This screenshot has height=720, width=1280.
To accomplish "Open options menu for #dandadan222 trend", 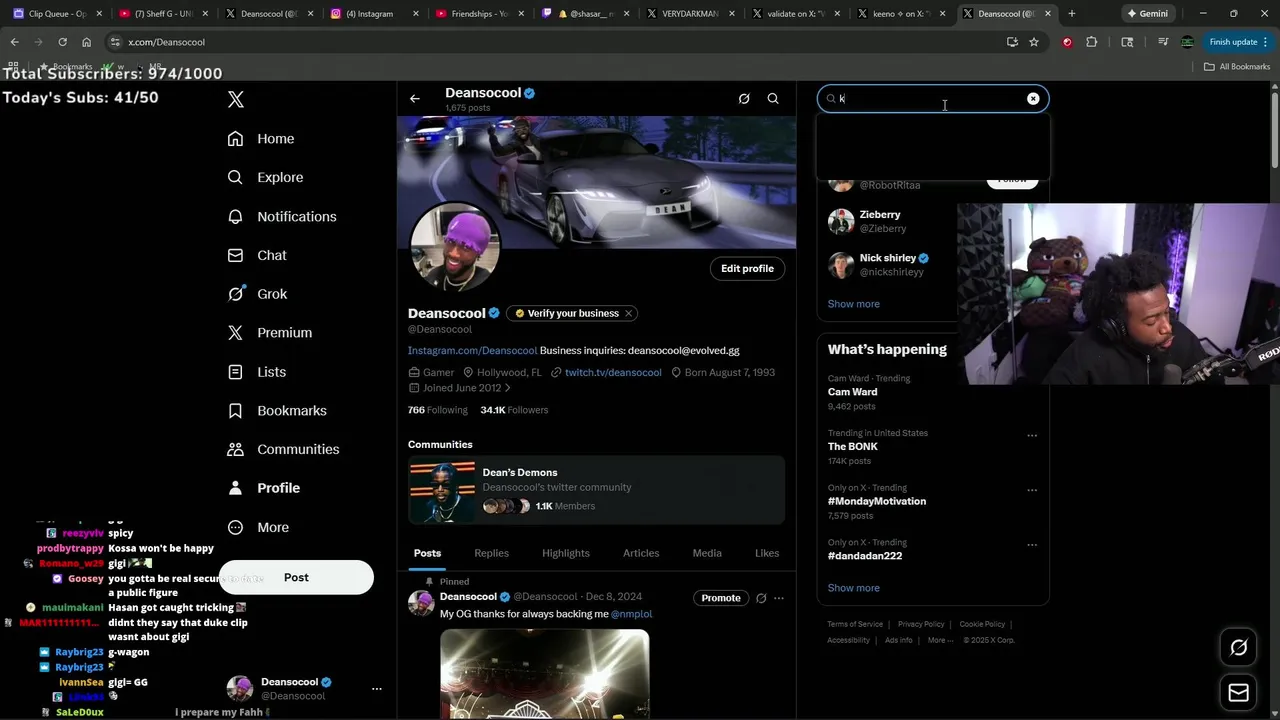I will coord(1032,545).
